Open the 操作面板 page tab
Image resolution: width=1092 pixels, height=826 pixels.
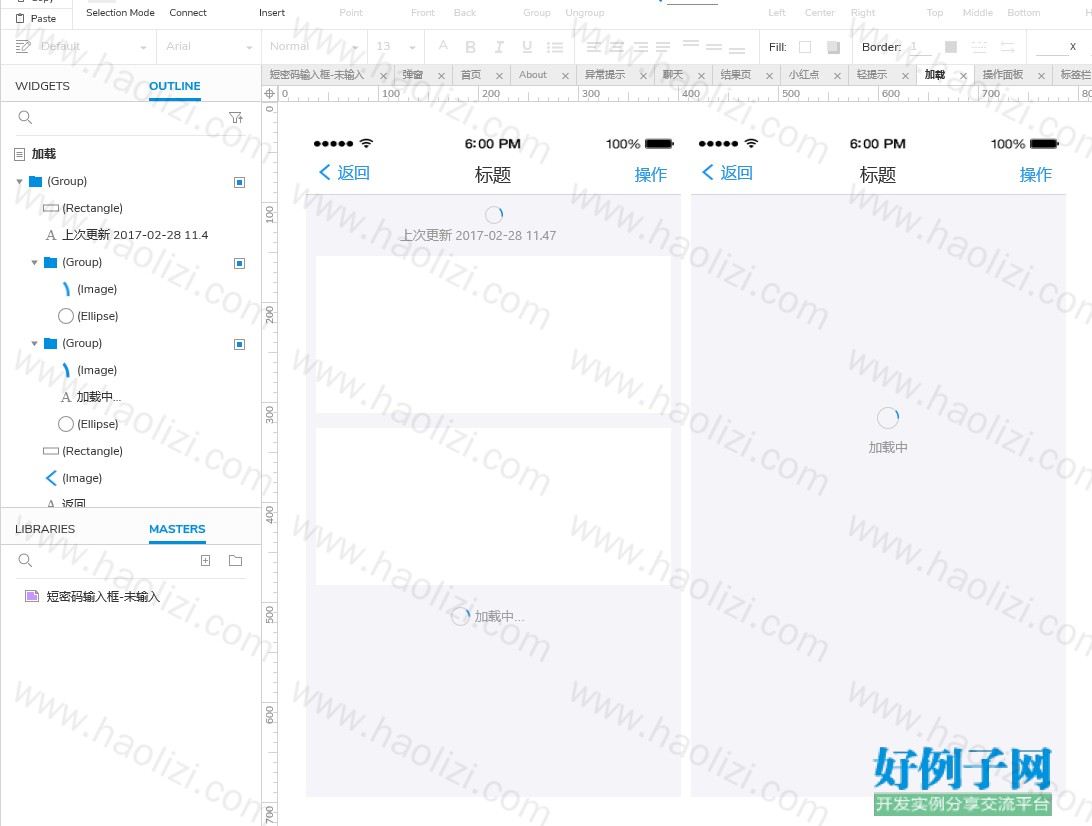pos(1003,75)
